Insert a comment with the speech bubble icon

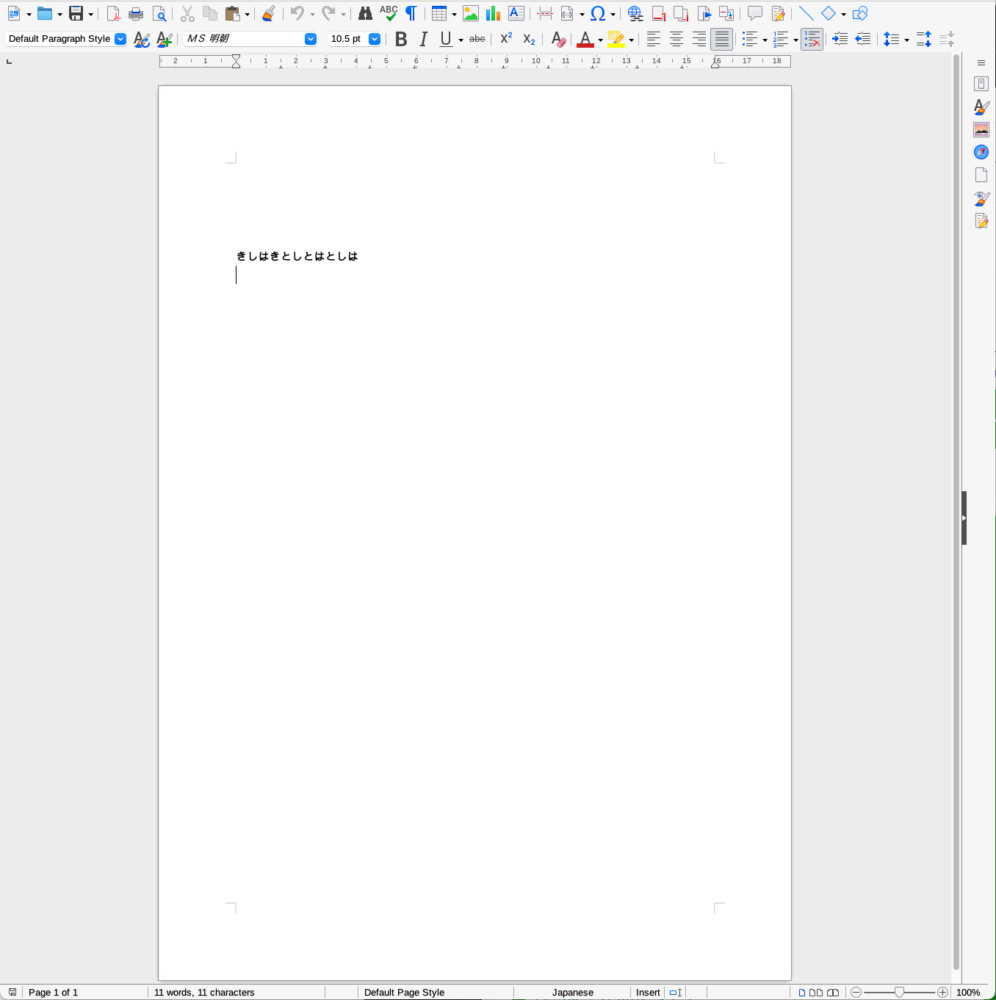(x=755, y=14)
